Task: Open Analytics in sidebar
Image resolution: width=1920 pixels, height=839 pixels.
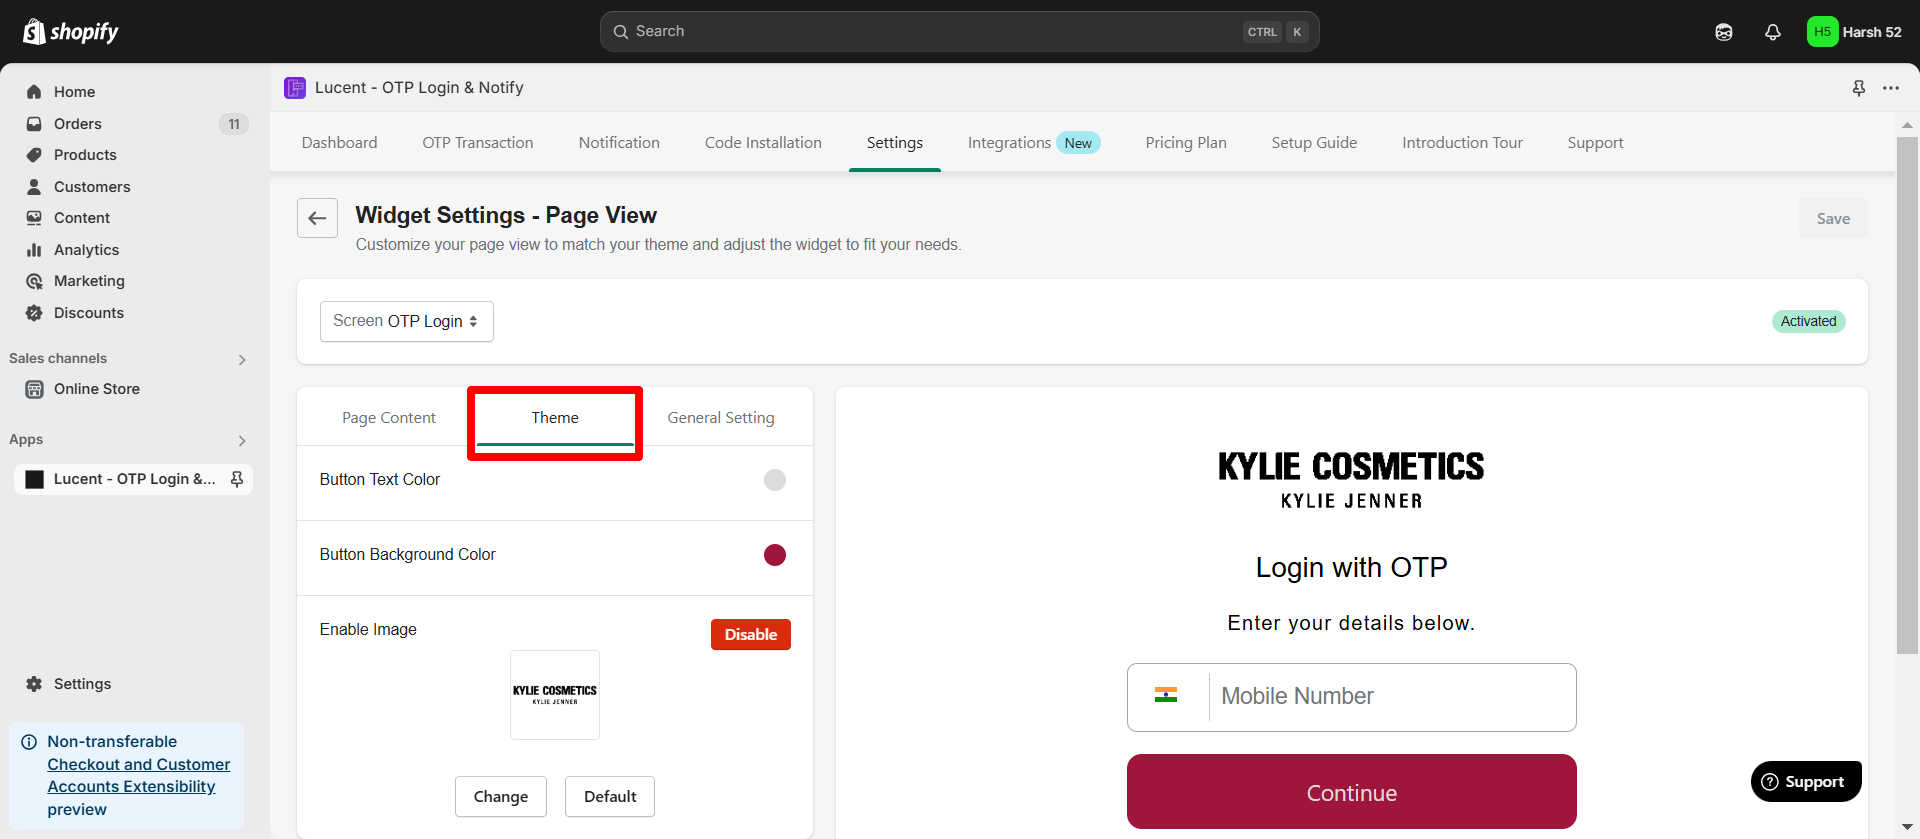Action: [86, 250]
